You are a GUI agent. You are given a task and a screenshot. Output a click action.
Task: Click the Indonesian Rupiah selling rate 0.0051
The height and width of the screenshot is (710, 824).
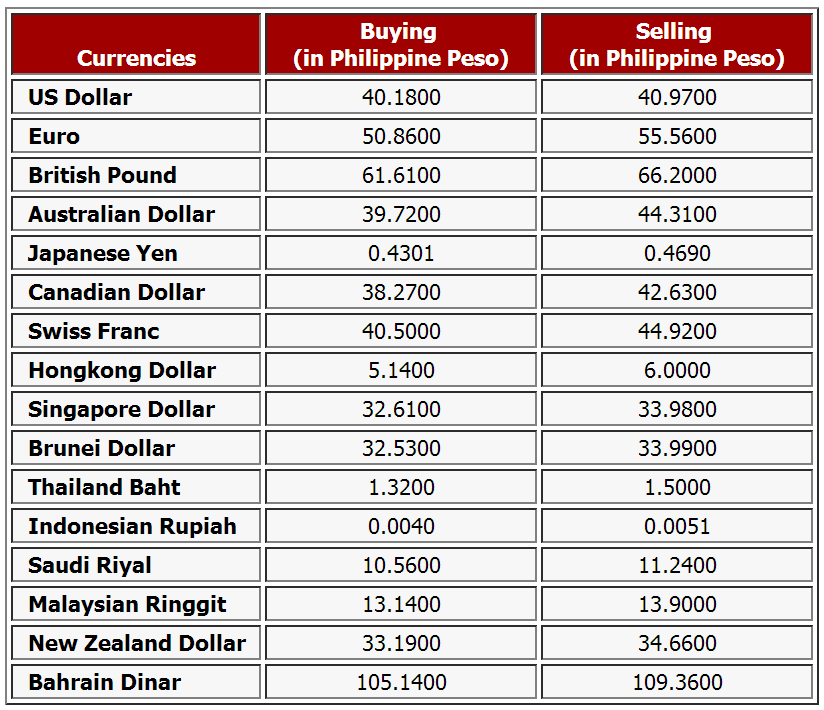677,526
